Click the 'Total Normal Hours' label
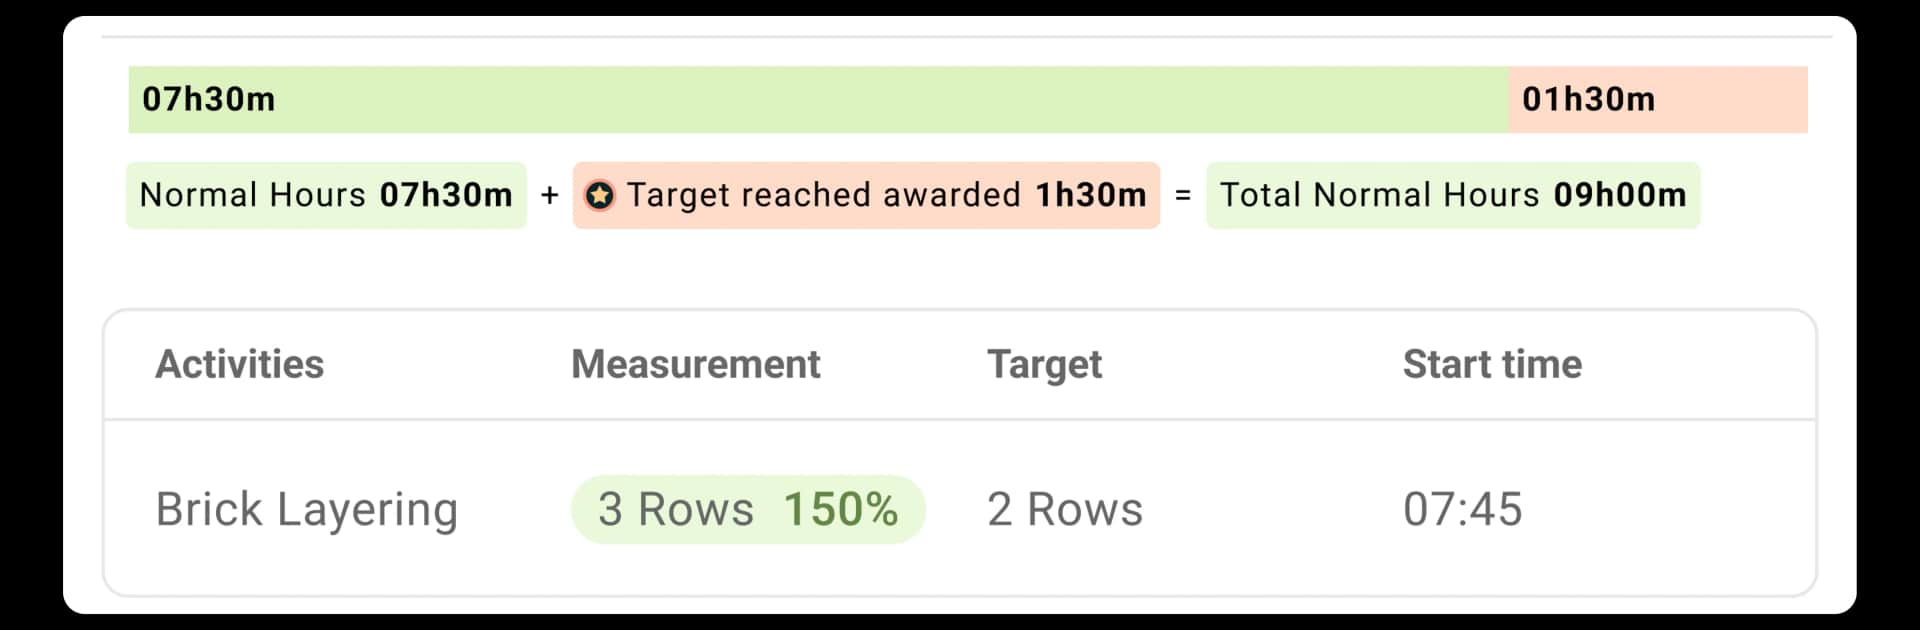 tap(1379, 195)
